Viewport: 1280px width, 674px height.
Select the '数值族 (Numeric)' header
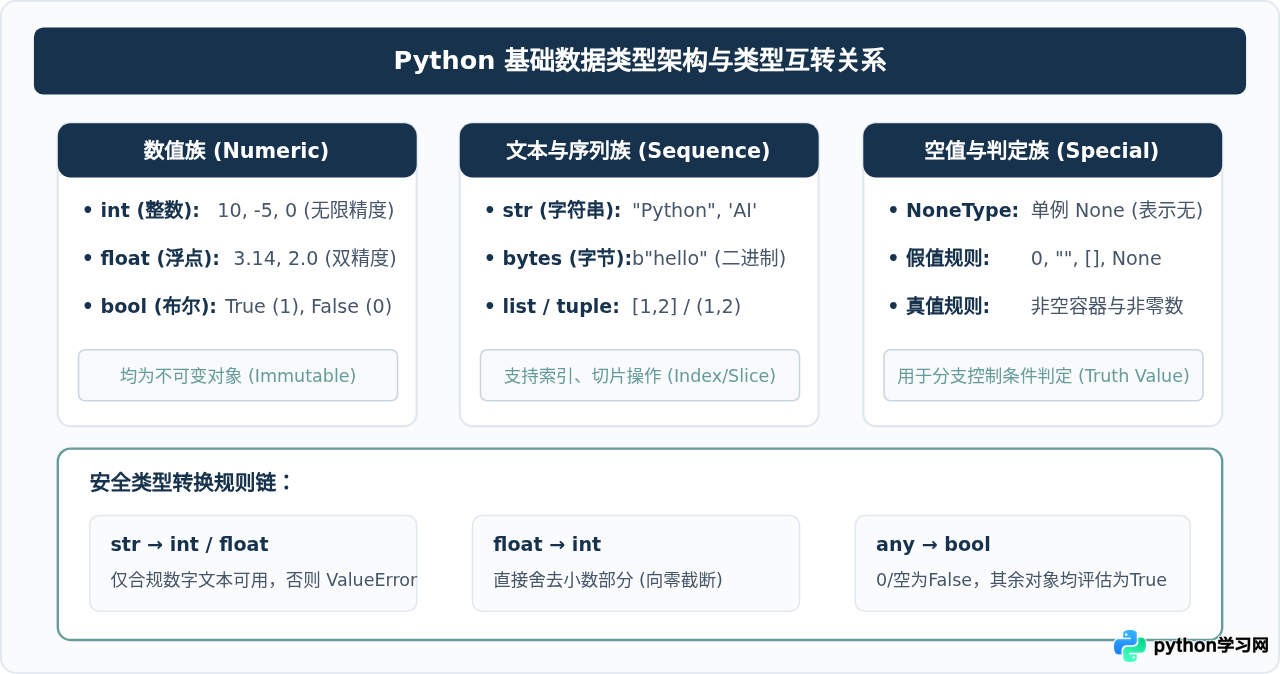tap(237, 150)
